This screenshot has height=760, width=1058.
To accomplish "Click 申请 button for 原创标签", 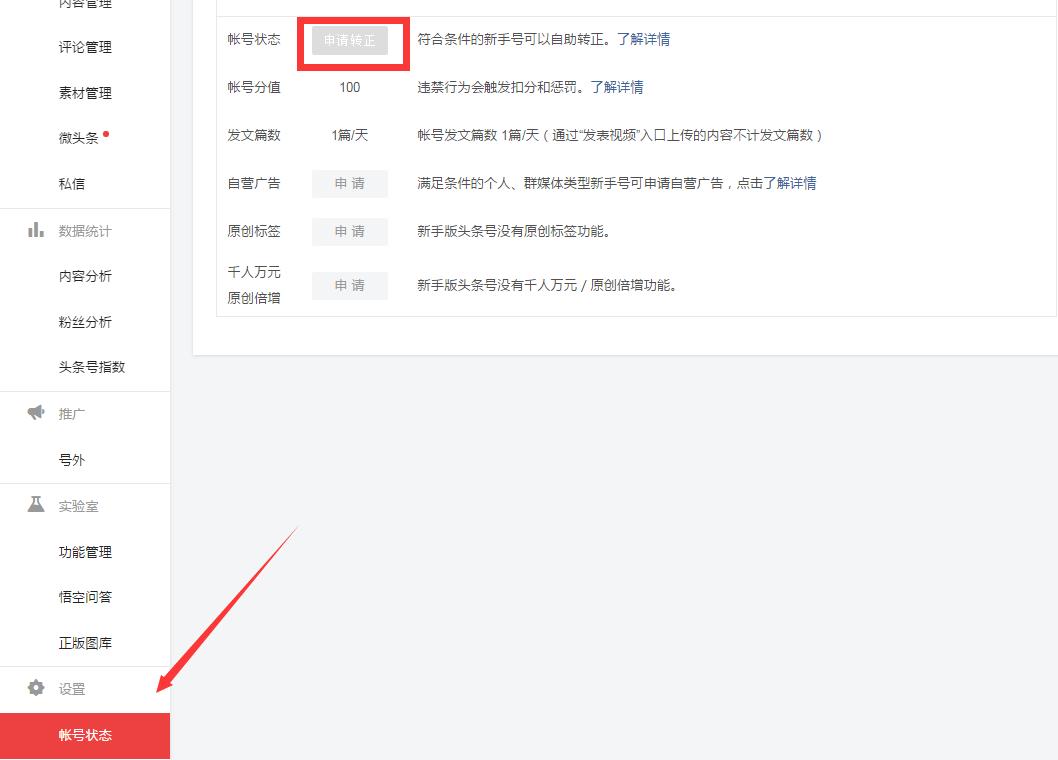I will click(349, 231).
